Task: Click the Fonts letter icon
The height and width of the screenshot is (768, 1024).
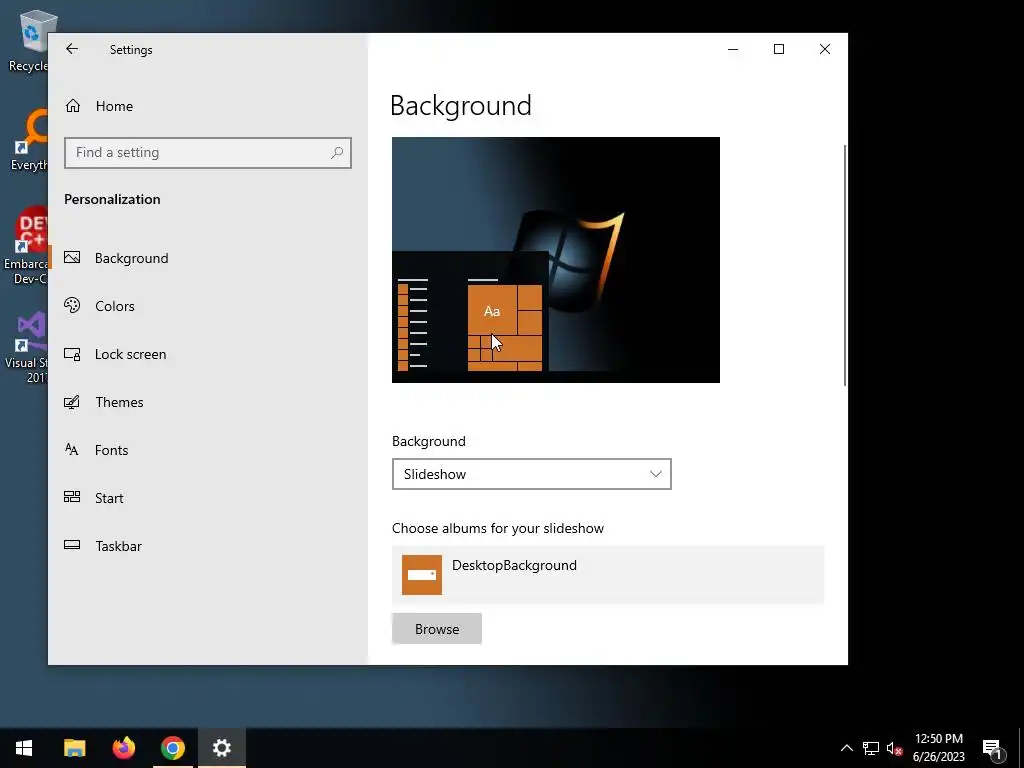Action: coord(72,449)
